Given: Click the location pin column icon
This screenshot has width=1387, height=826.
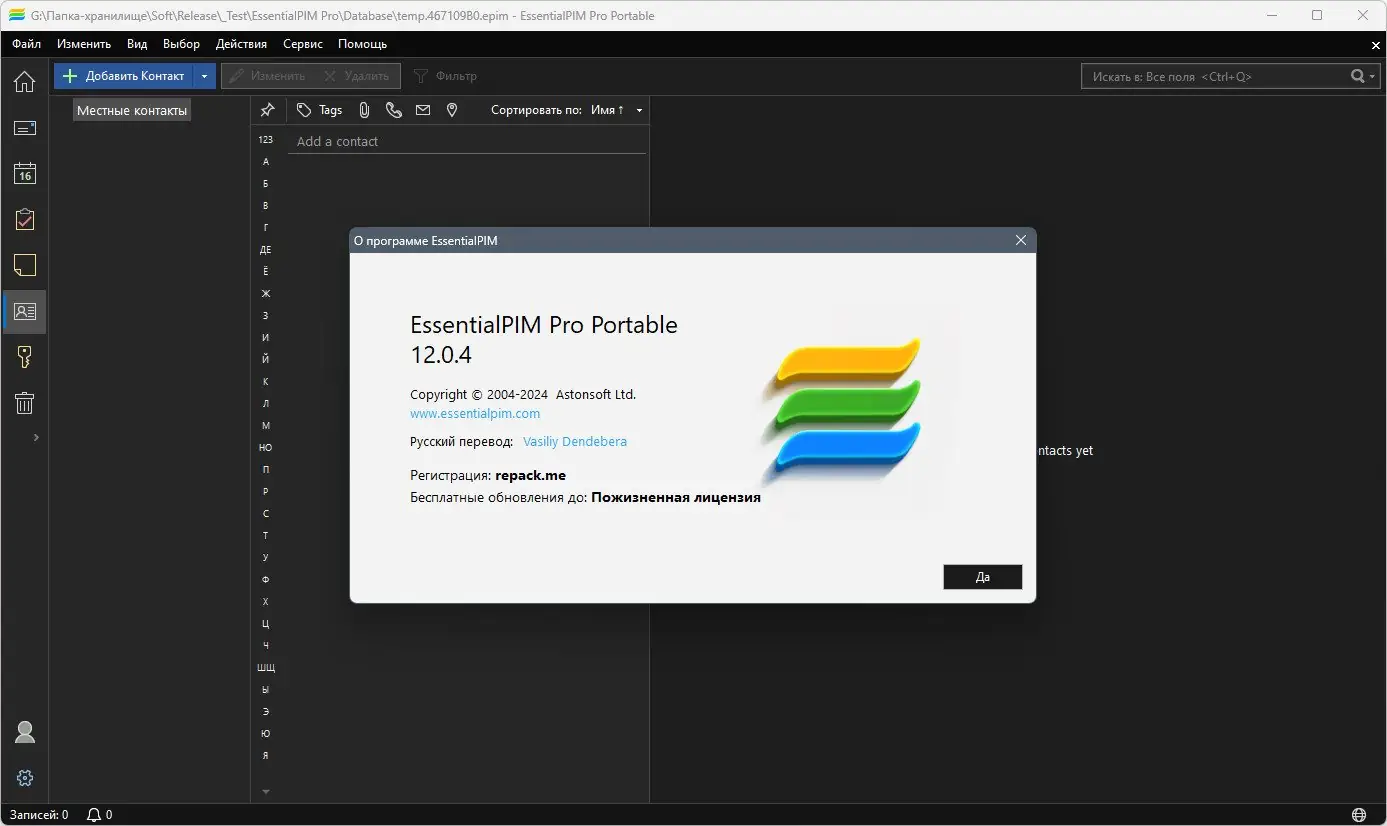Looking at the screenshot, I should [x=452, y=110].
